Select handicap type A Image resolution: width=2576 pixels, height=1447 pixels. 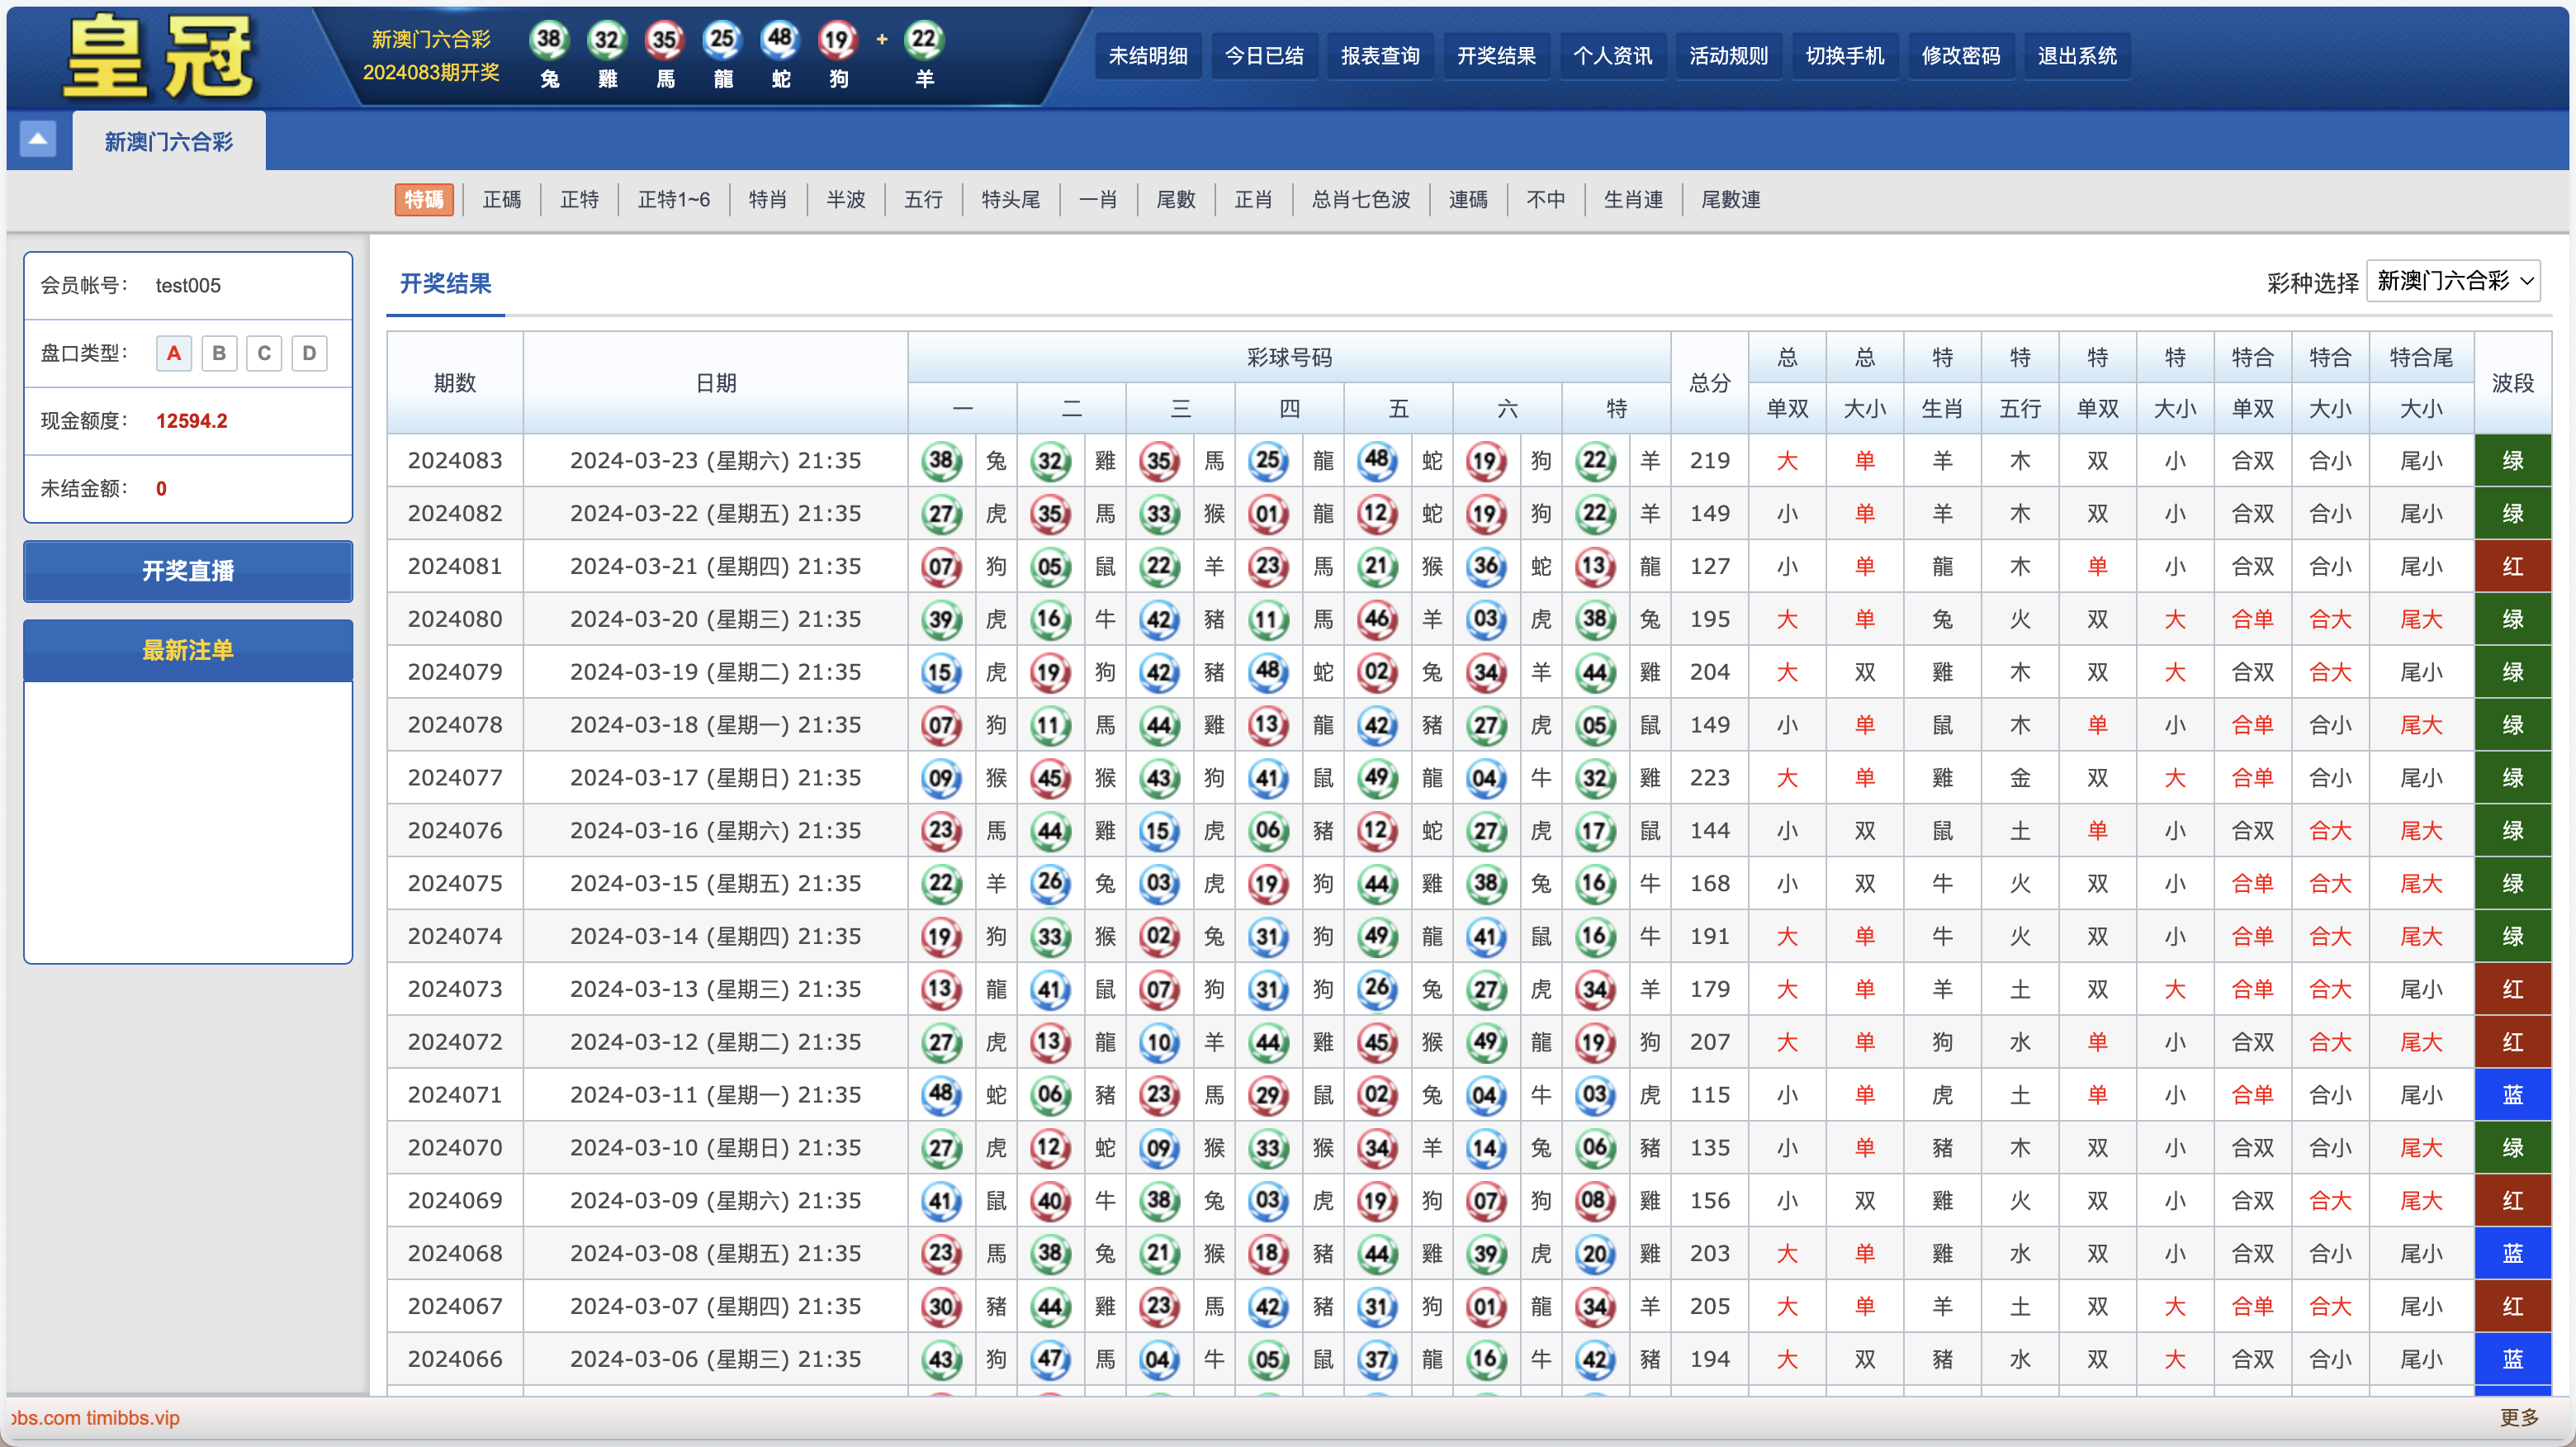coord(174,353)
